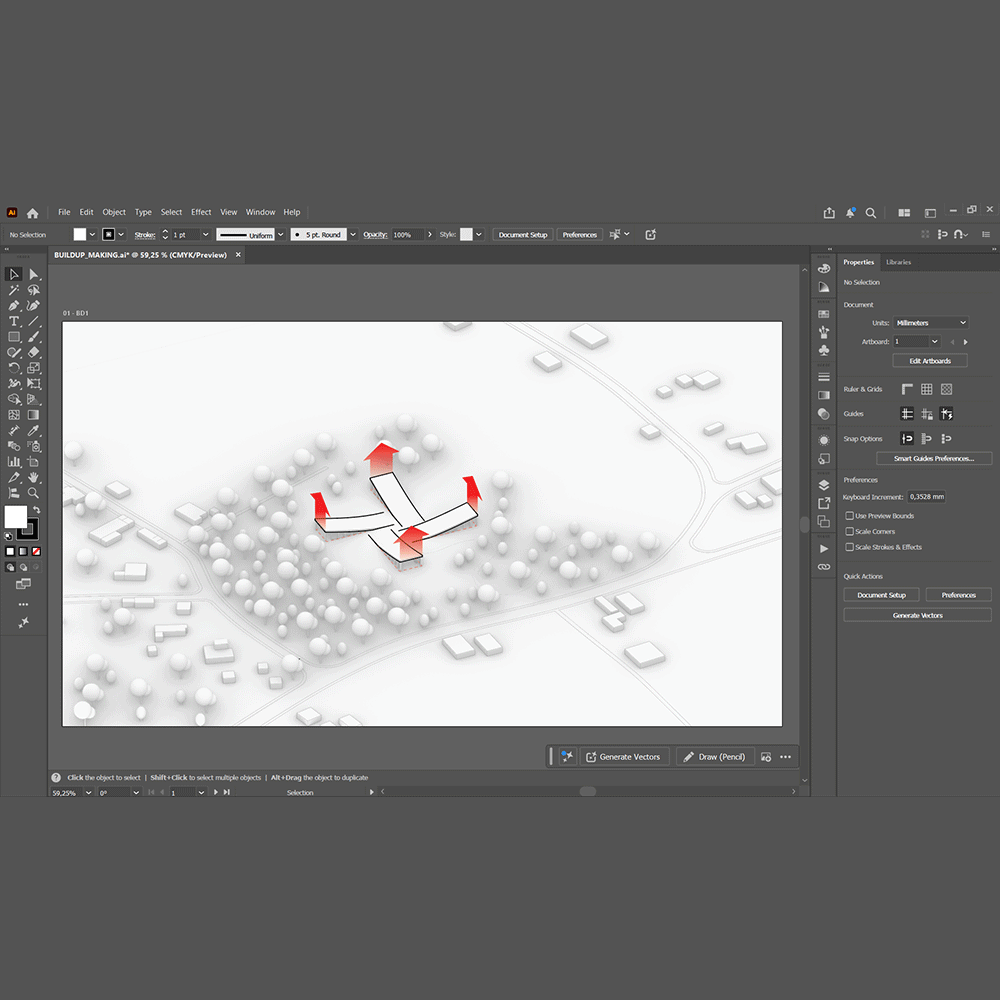The image size is (1000, 1000).
Task: Select the Pen tool
Action: [x=13, y=305]
